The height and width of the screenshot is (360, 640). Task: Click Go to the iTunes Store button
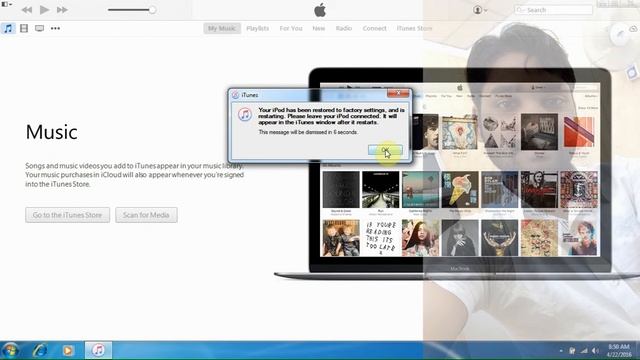coord(67,215)
